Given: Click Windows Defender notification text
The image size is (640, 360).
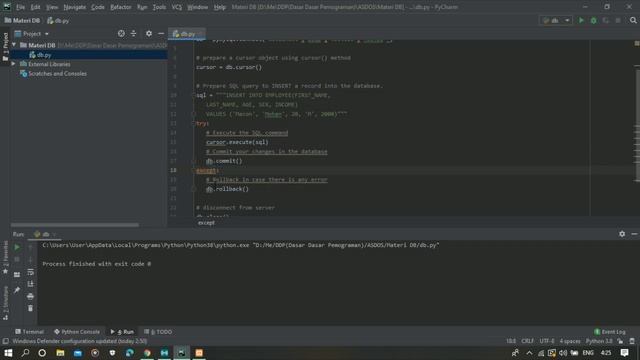Looking at the screenshot, I should coord(80,341).
